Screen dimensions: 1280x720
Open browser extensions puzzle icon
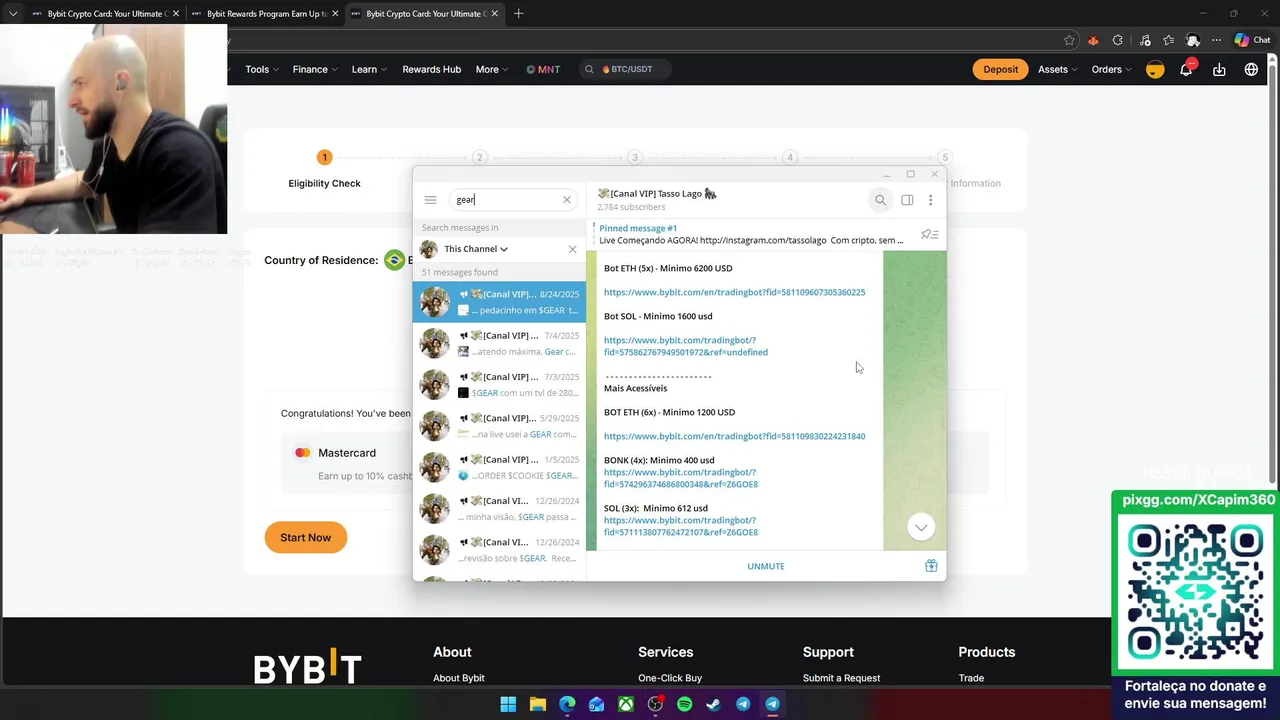tap(1117, 41)
